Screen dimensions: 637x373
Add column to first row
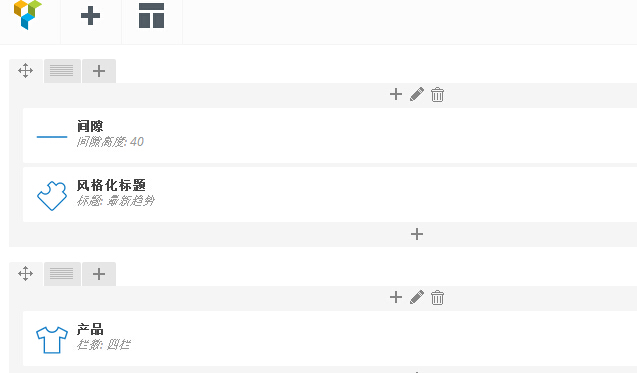(x=99, y=71)
